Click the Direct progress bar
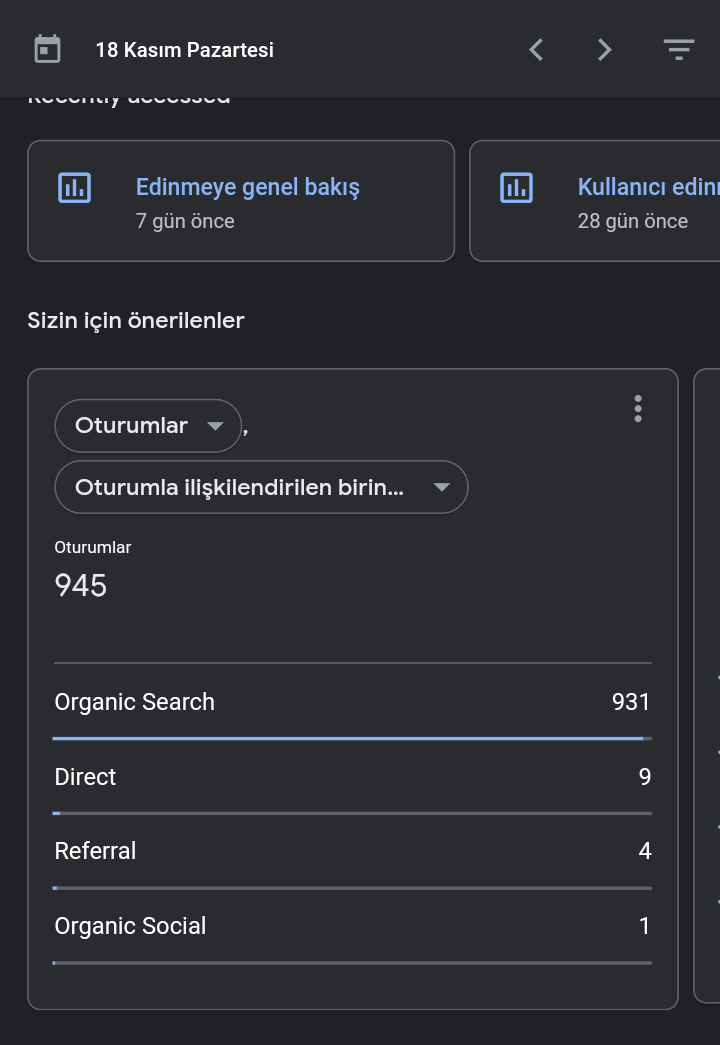The width and height of the screenshot is (720, 1045). click(x=352, y=813)
